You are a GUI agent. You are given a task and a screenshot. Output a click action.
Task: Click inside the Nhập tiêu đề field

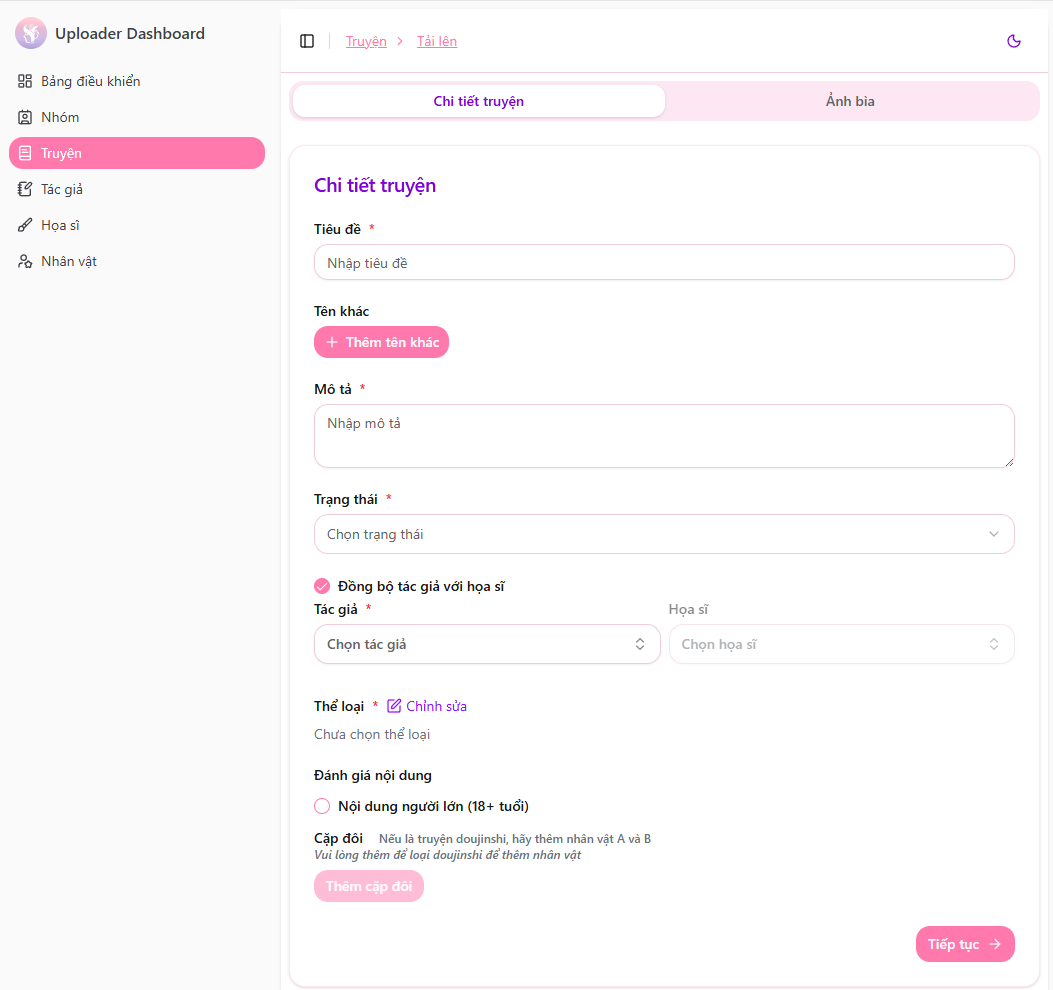664,262
